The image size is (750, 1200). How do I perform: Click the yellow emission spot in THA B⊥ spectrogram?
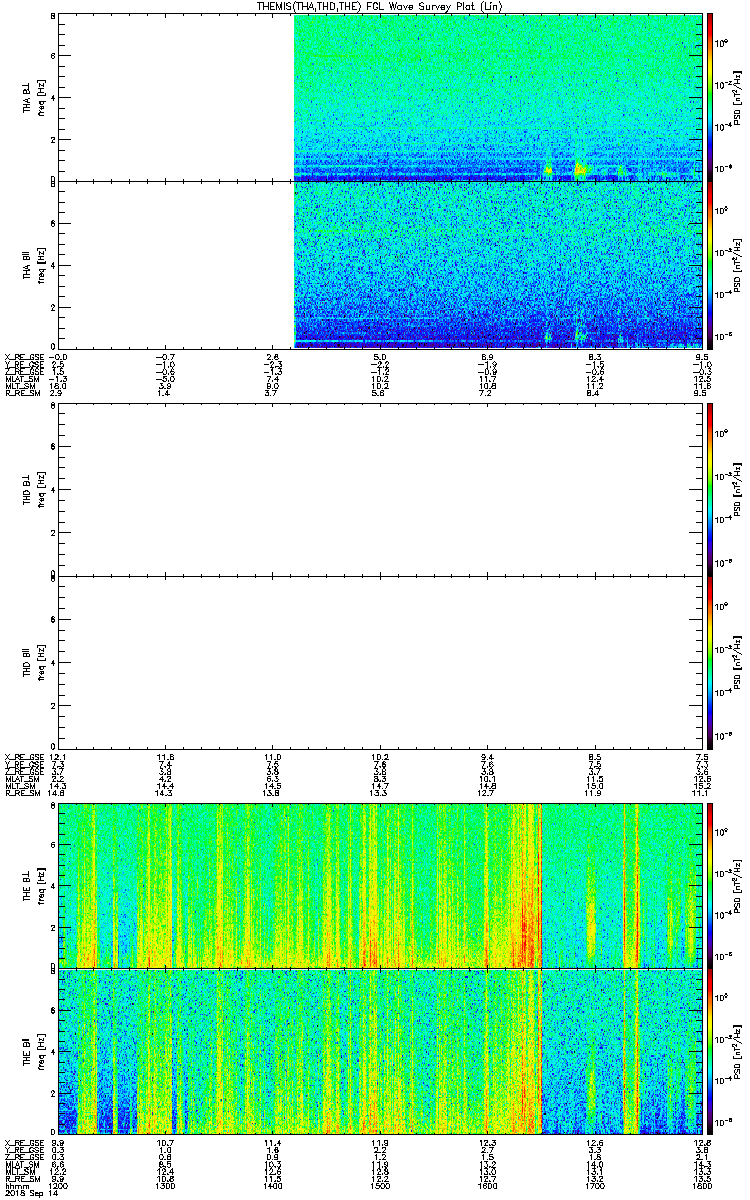tap(580, 170)
